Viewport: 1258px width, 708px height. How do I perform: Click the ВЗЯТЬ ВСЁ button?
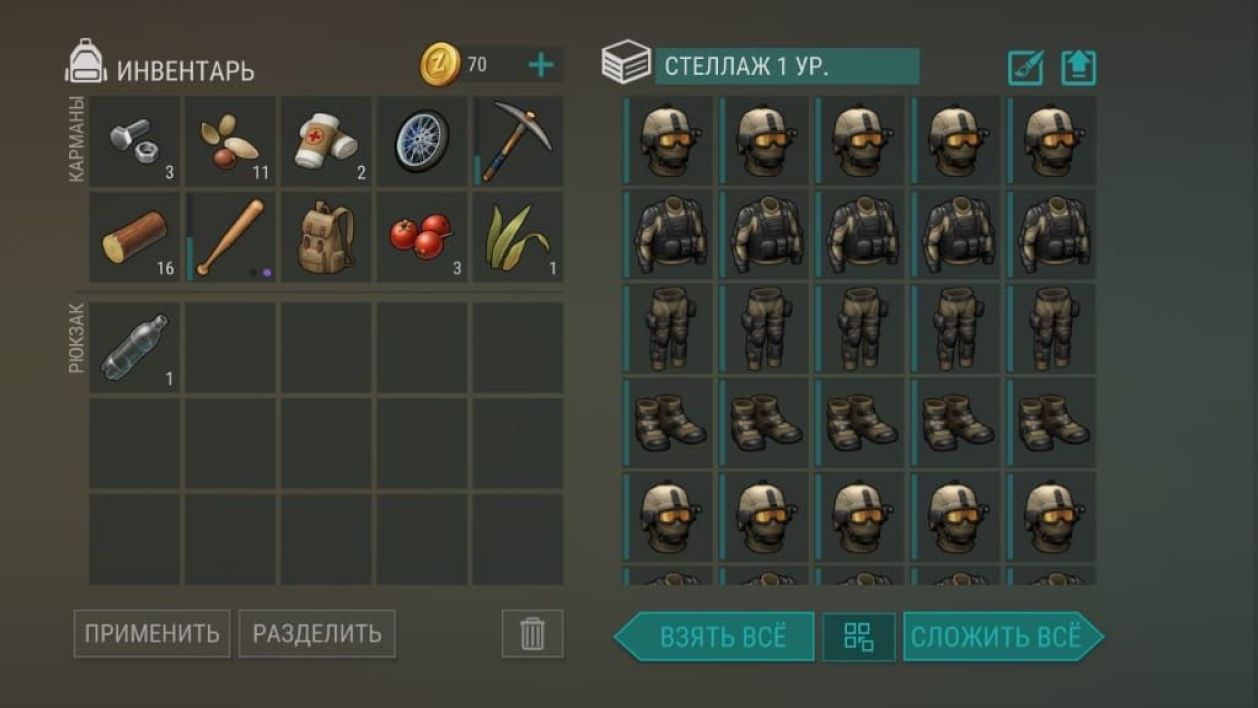(x=714, y=637)
